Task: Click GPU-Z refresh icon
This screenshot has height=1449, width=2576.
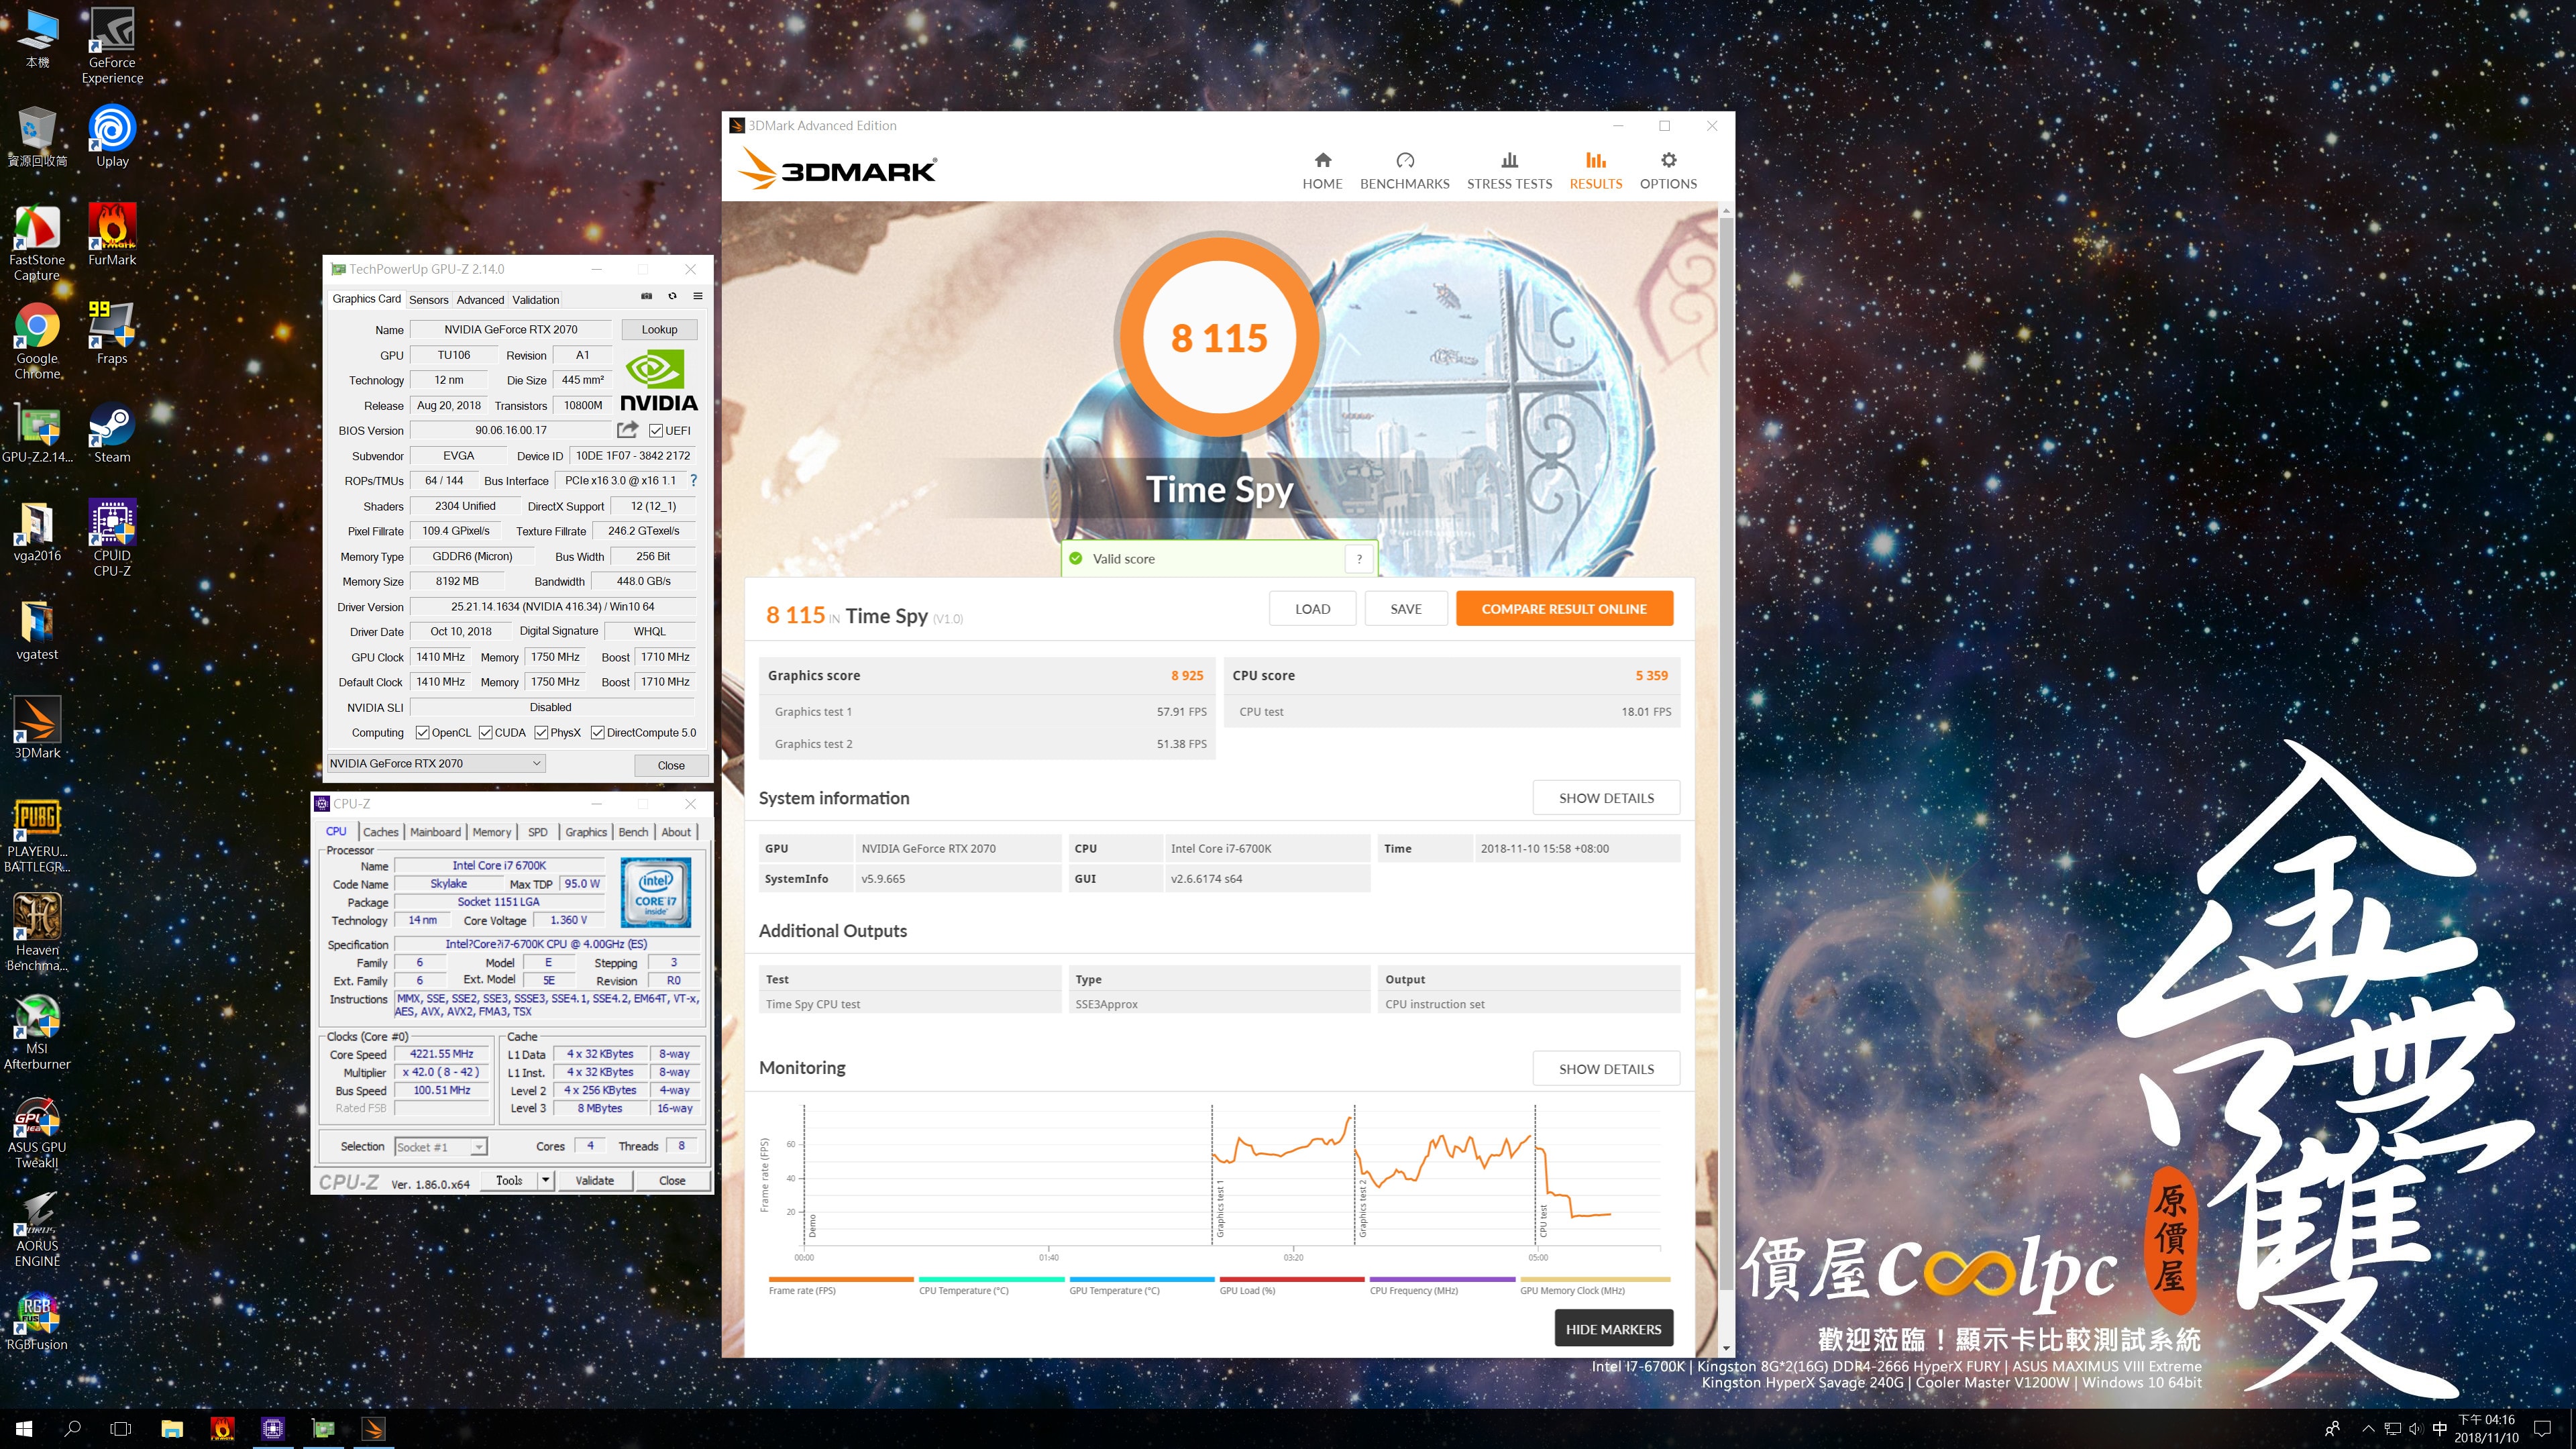Action: [x=672, y=297]
